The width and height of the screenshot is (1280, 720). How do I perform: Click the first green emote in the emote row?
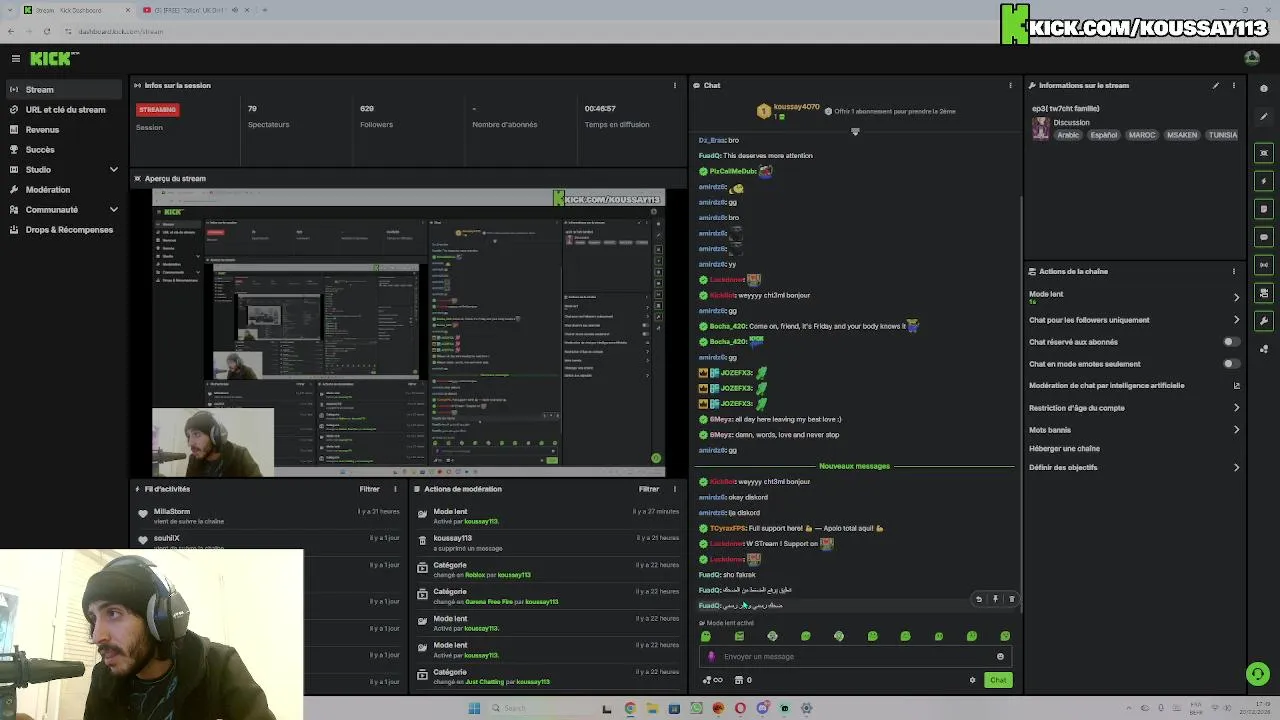click(x=706, y=636)
